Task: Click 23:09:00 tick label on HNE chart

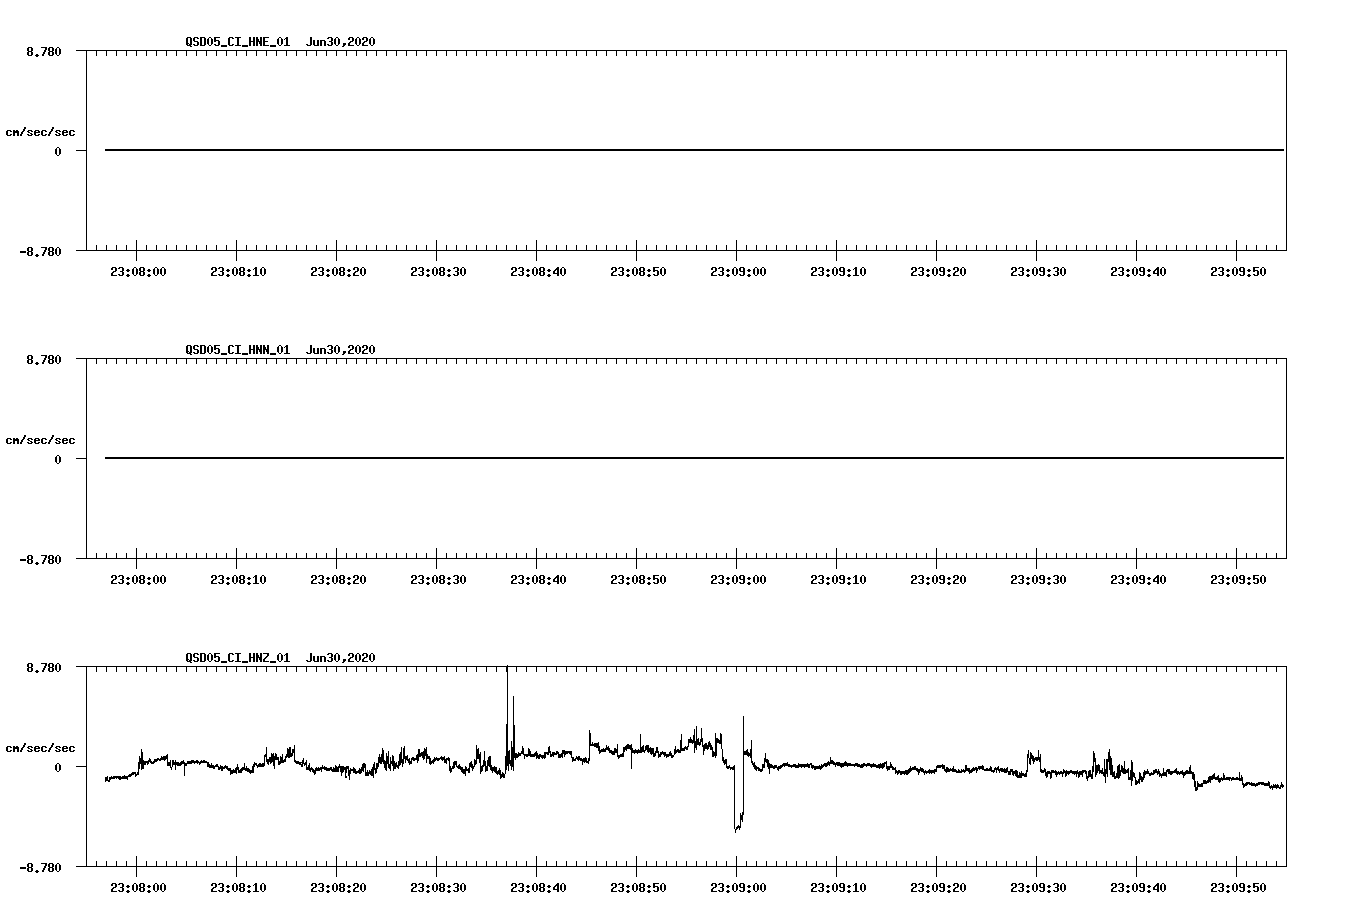Action: (738, 272)
